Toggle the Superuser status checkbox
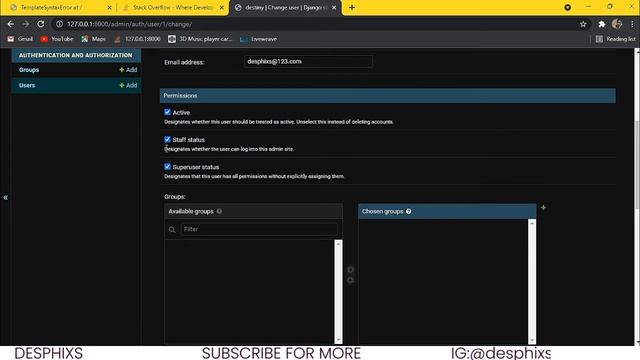This screenshot has width=640, height=360. 167,167
